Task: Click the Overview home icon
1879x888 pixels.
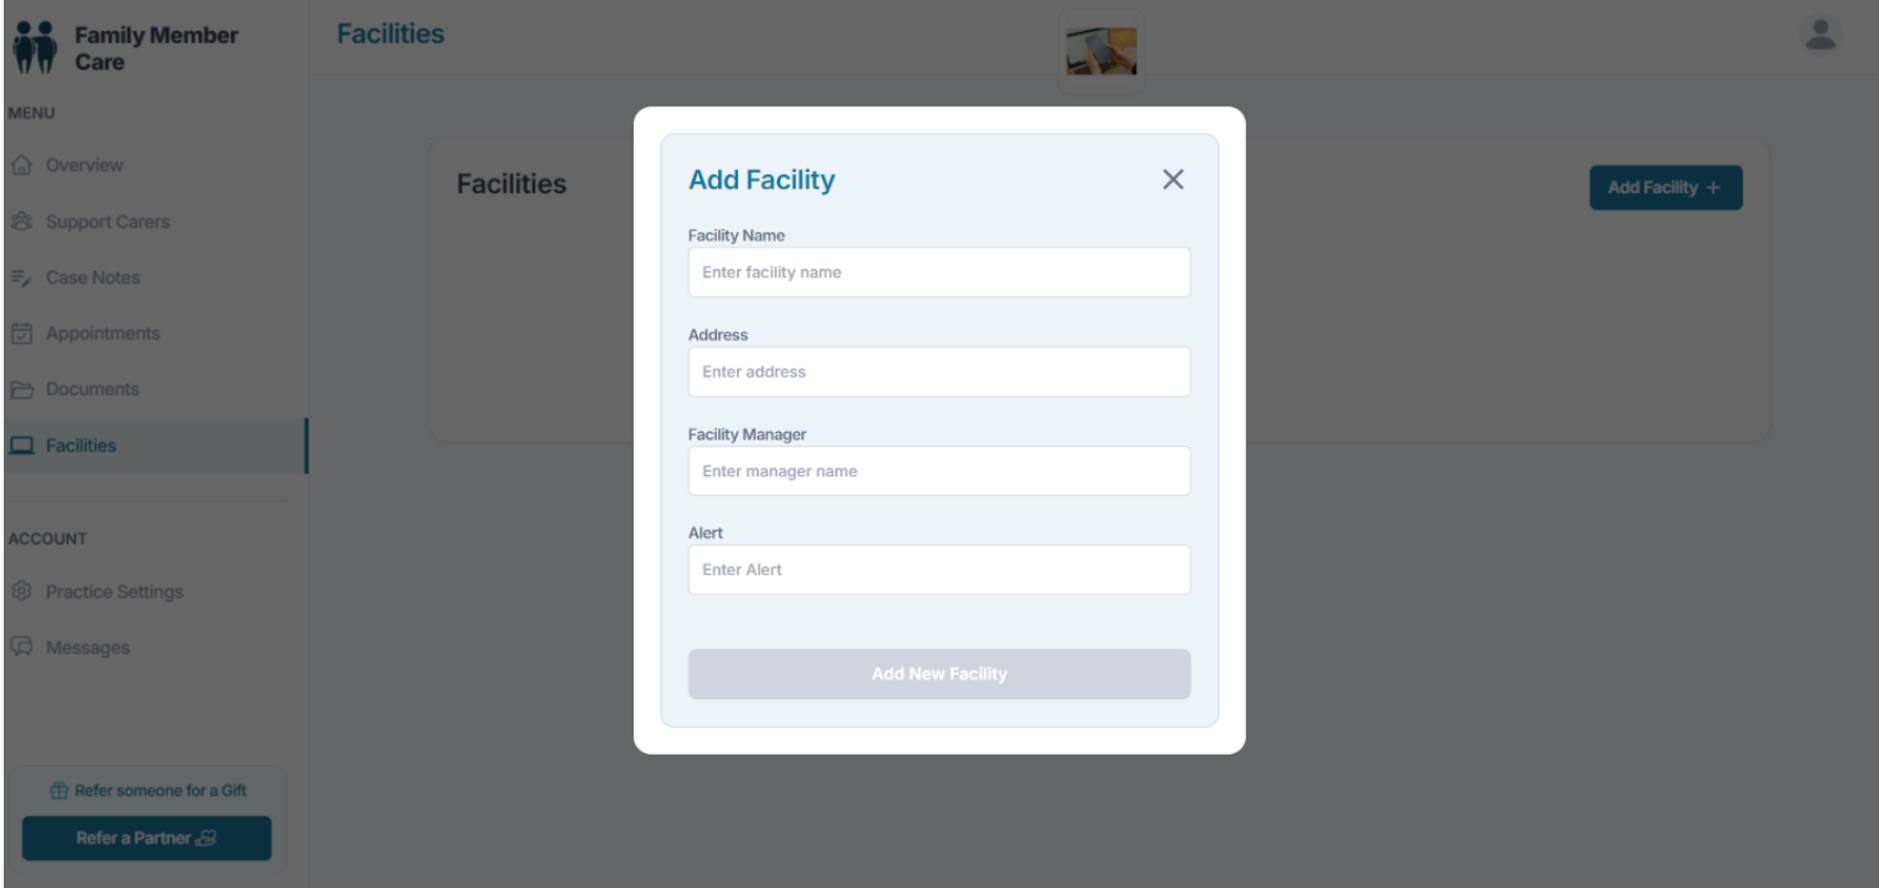Action: point(22,165)
